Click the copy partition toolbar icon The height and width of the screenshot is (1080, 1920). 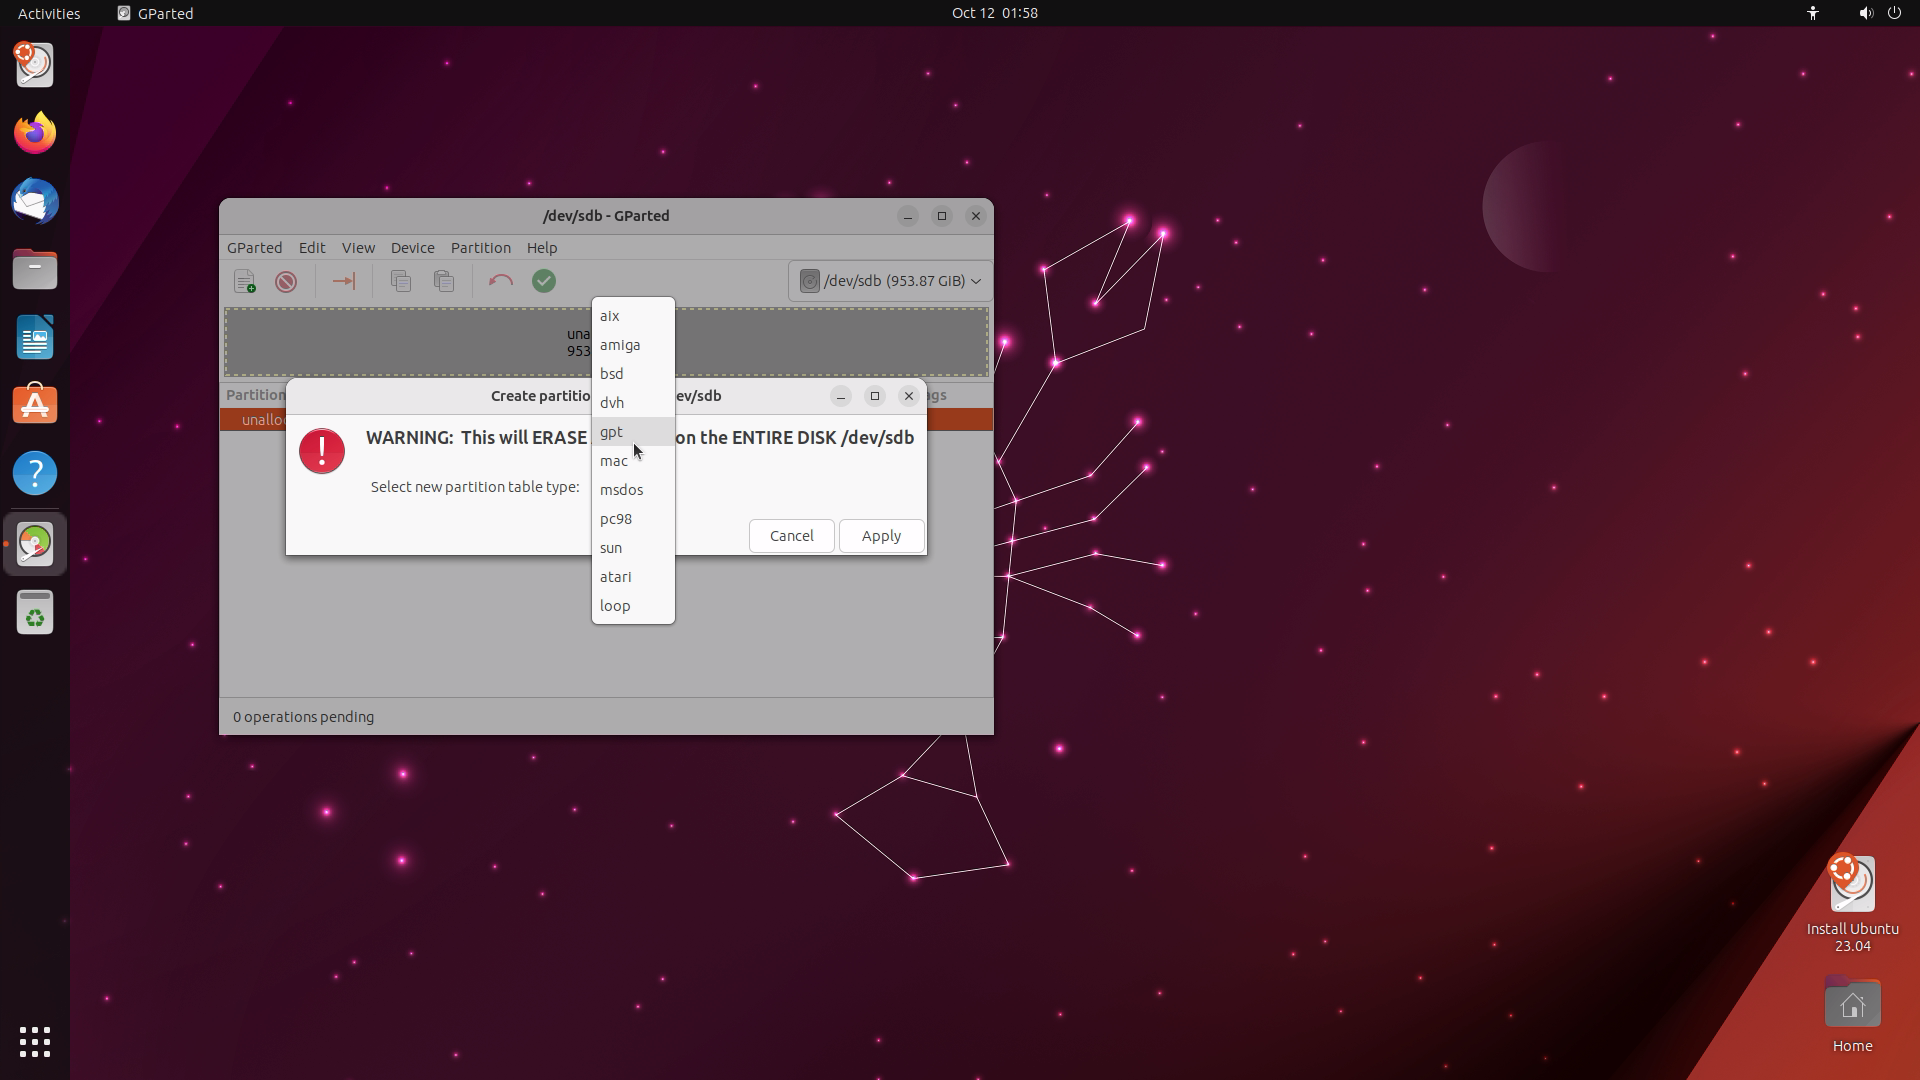pos(401,282)
